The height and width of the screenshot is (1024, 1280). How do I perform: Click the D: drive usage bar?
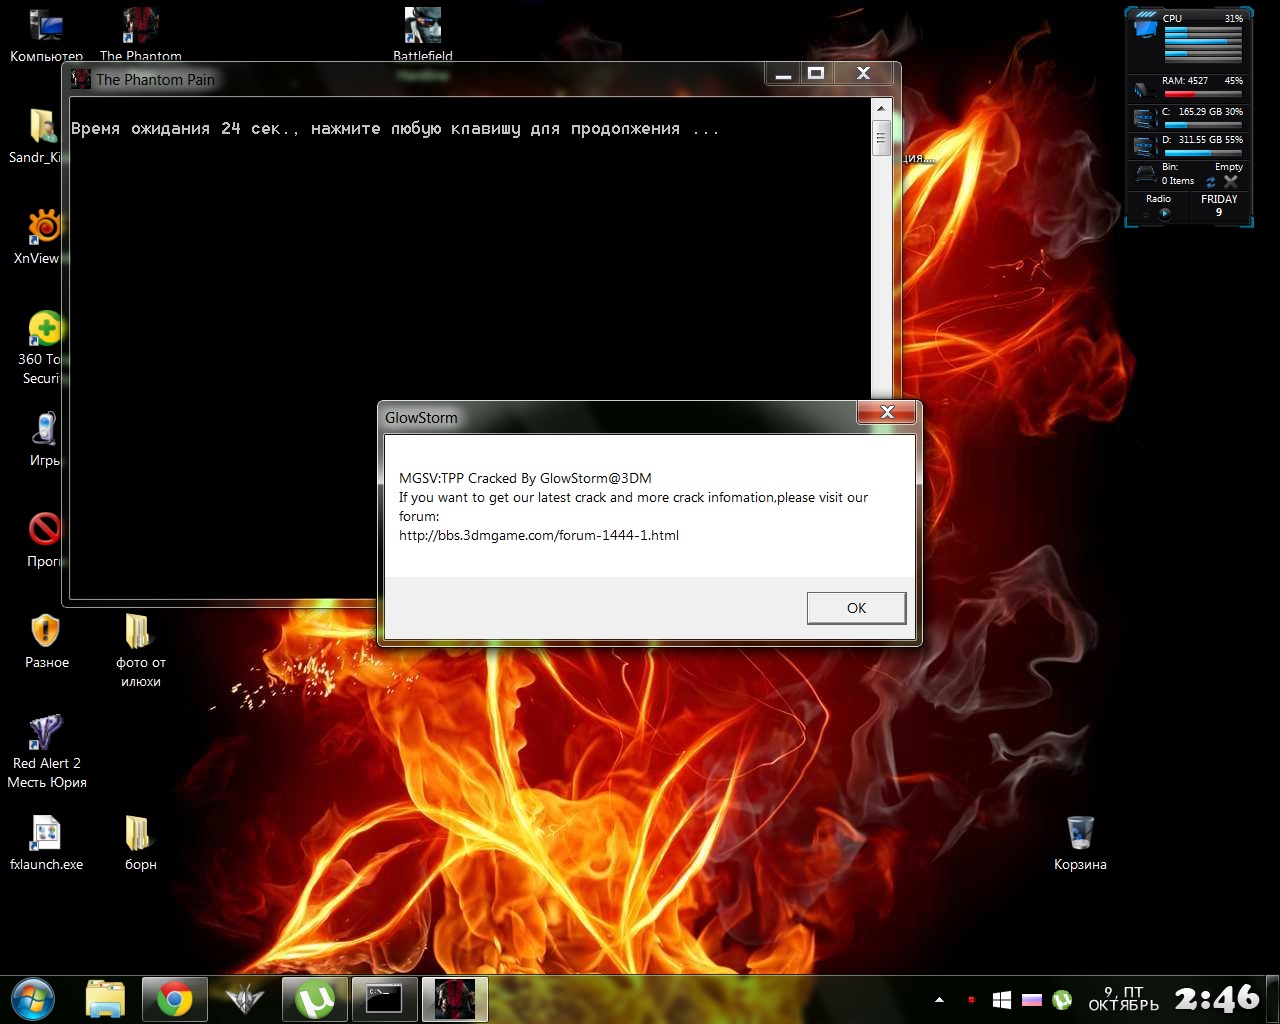click(1203, 153)
